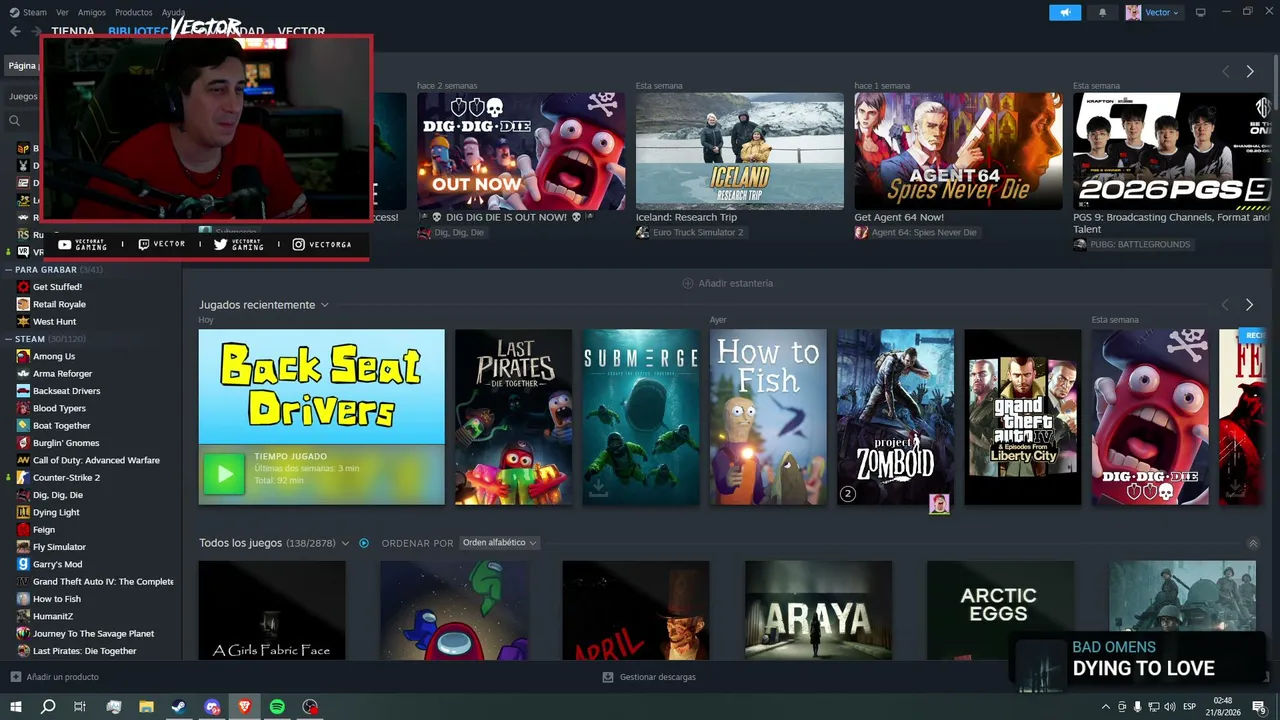The height and width of the screenshot is (720, 1280).
Task: Click the Counter-Strike 2 sidebar icon
Action: pos(23,477)
